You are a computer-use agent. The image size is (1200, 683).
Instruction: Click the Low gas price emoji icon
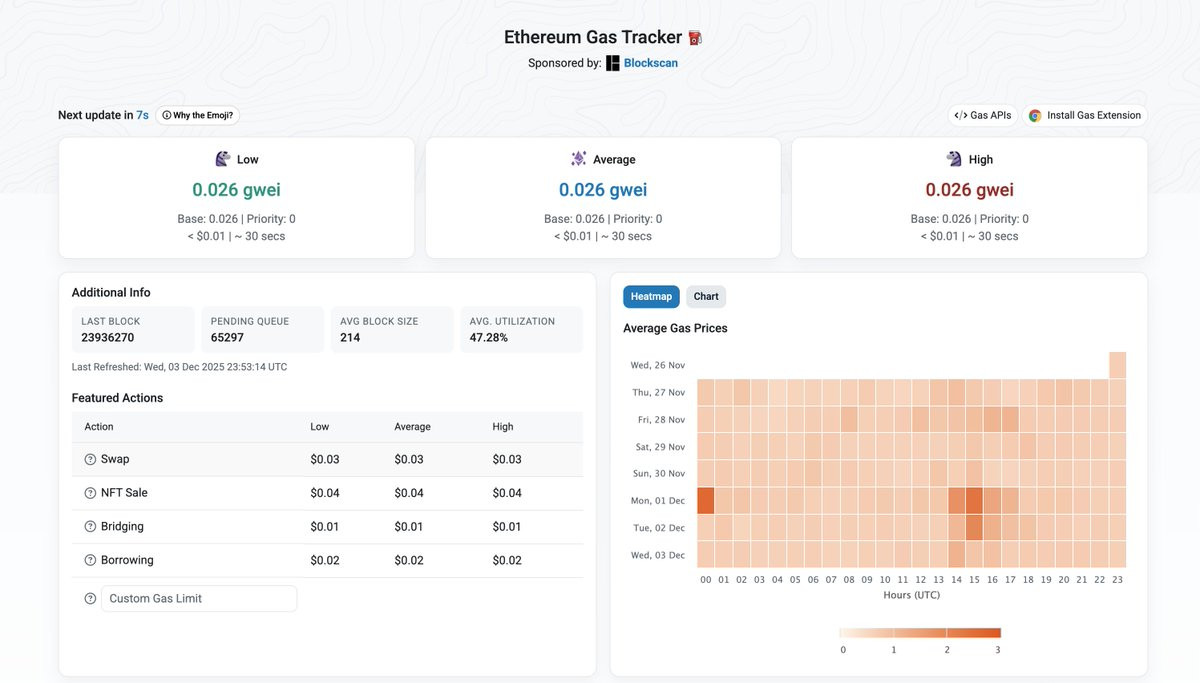pos(223,159)
